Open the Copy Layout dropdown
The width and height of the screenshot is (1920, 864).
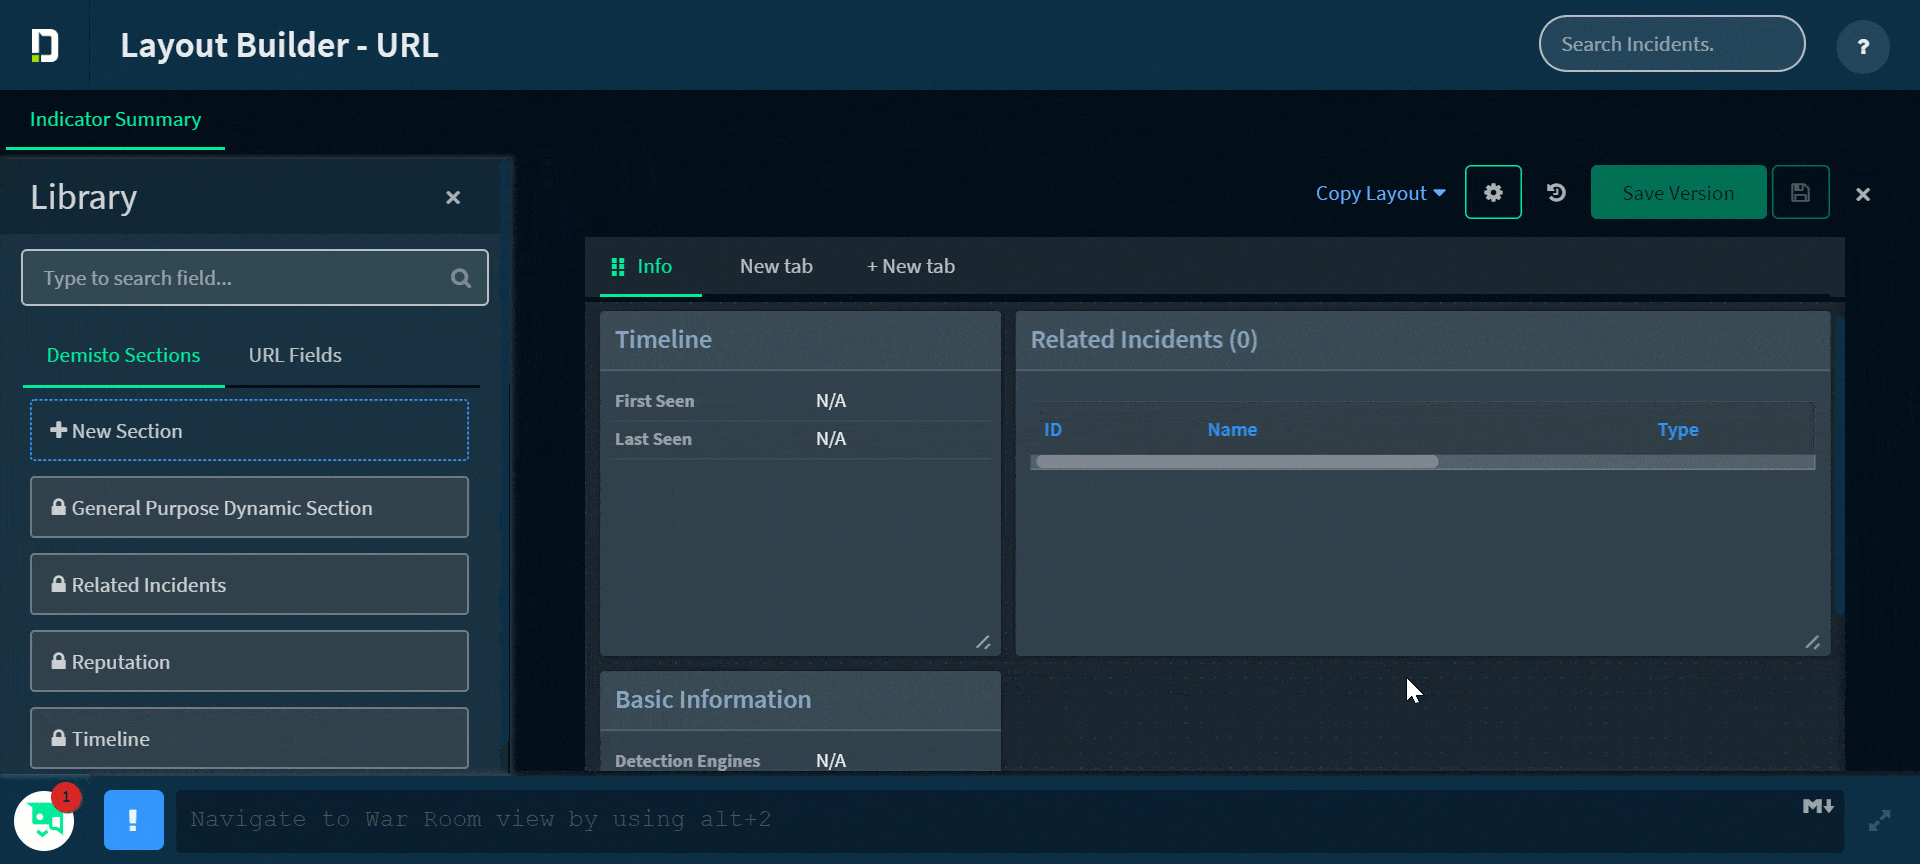[x=1380, y=193]
